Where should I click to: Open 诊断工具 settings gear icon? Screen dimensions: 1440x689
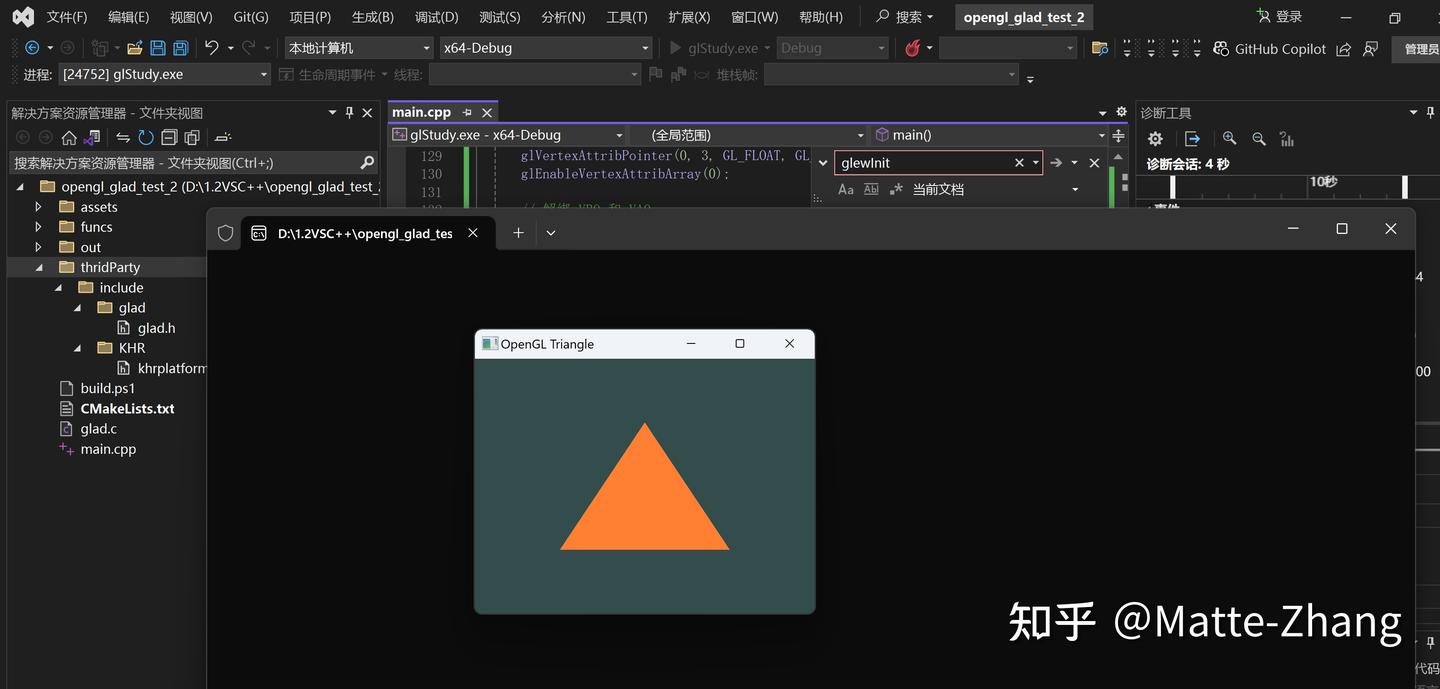(1155, 138)
